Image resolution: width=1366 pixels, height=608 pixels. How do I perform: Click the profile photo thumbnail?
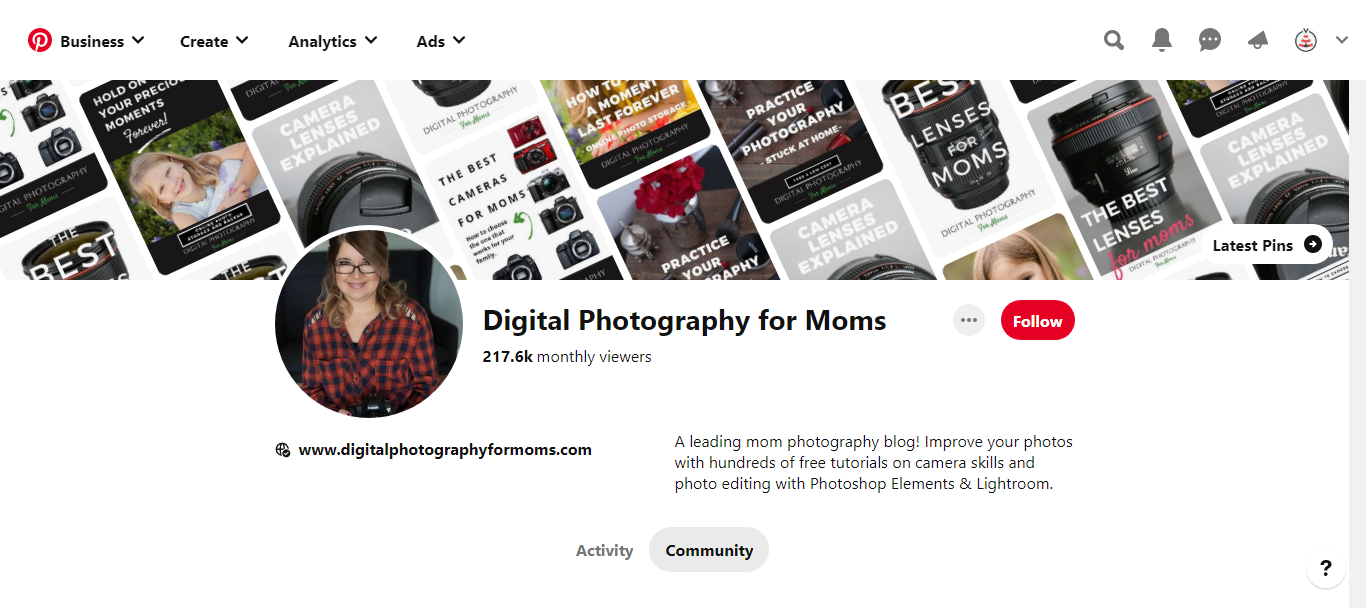tap(369, 324)
